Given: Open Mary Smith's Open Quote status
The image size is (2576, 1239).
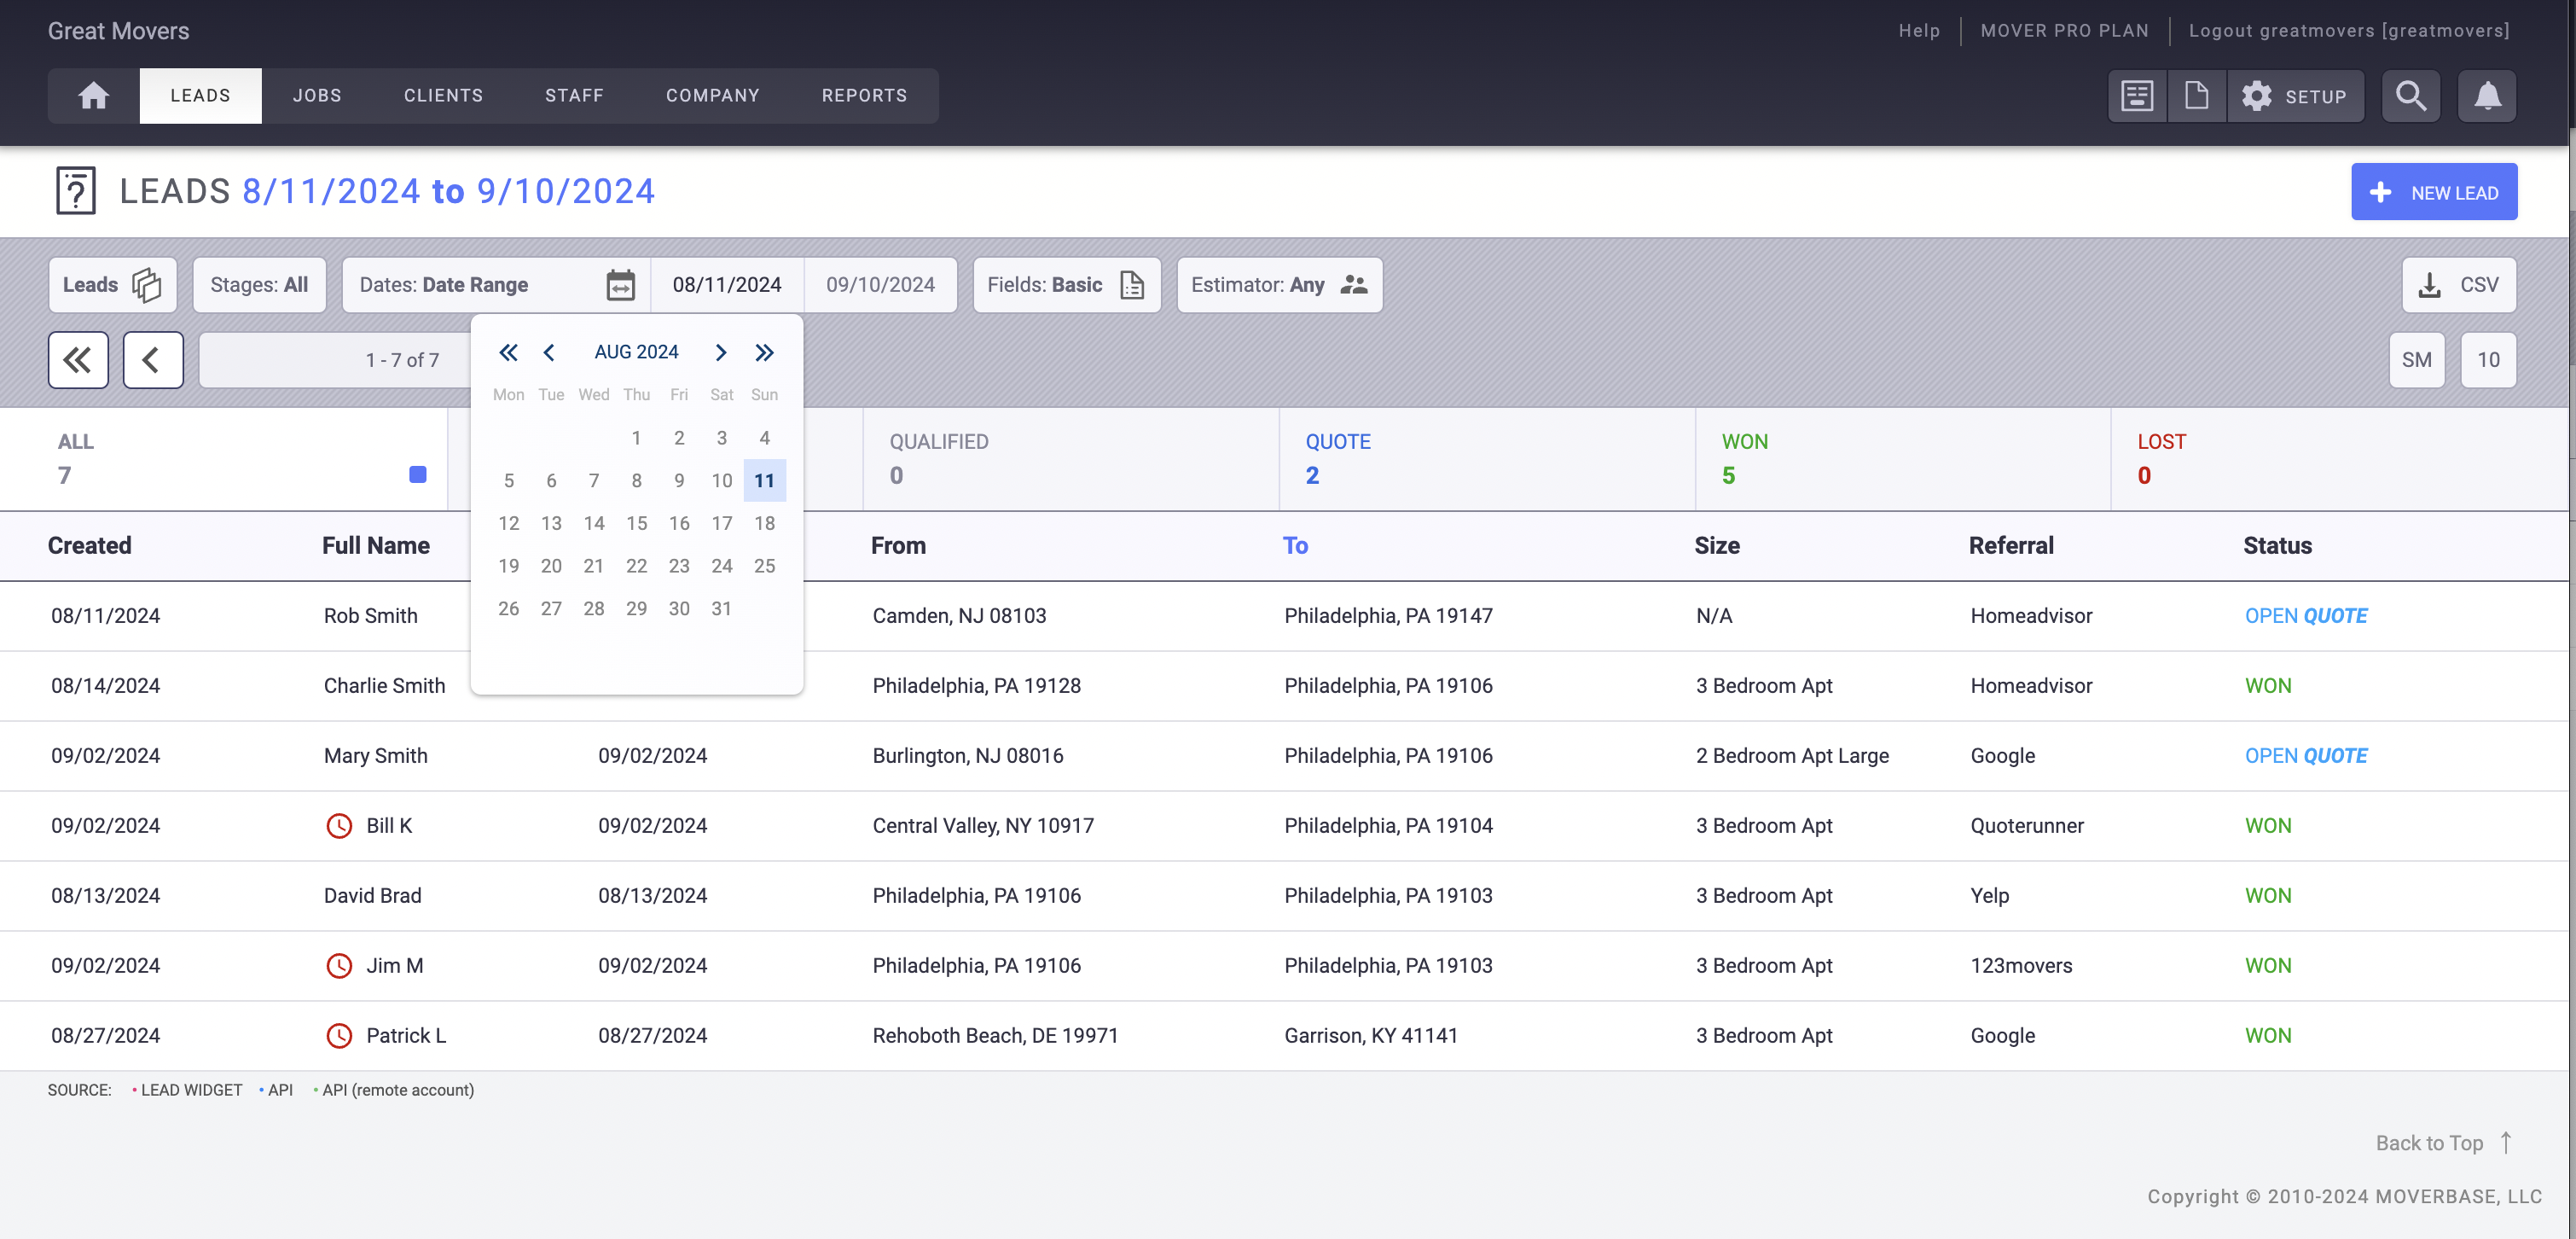Looking at the screenshot, I should click(x=2305, y=756).
